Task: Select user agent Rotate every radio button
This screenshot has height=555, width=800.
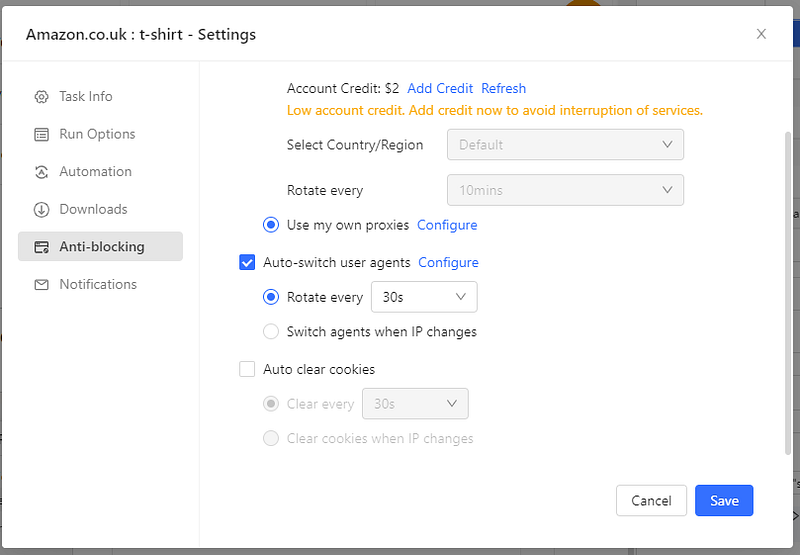Action: coord(271,297)
